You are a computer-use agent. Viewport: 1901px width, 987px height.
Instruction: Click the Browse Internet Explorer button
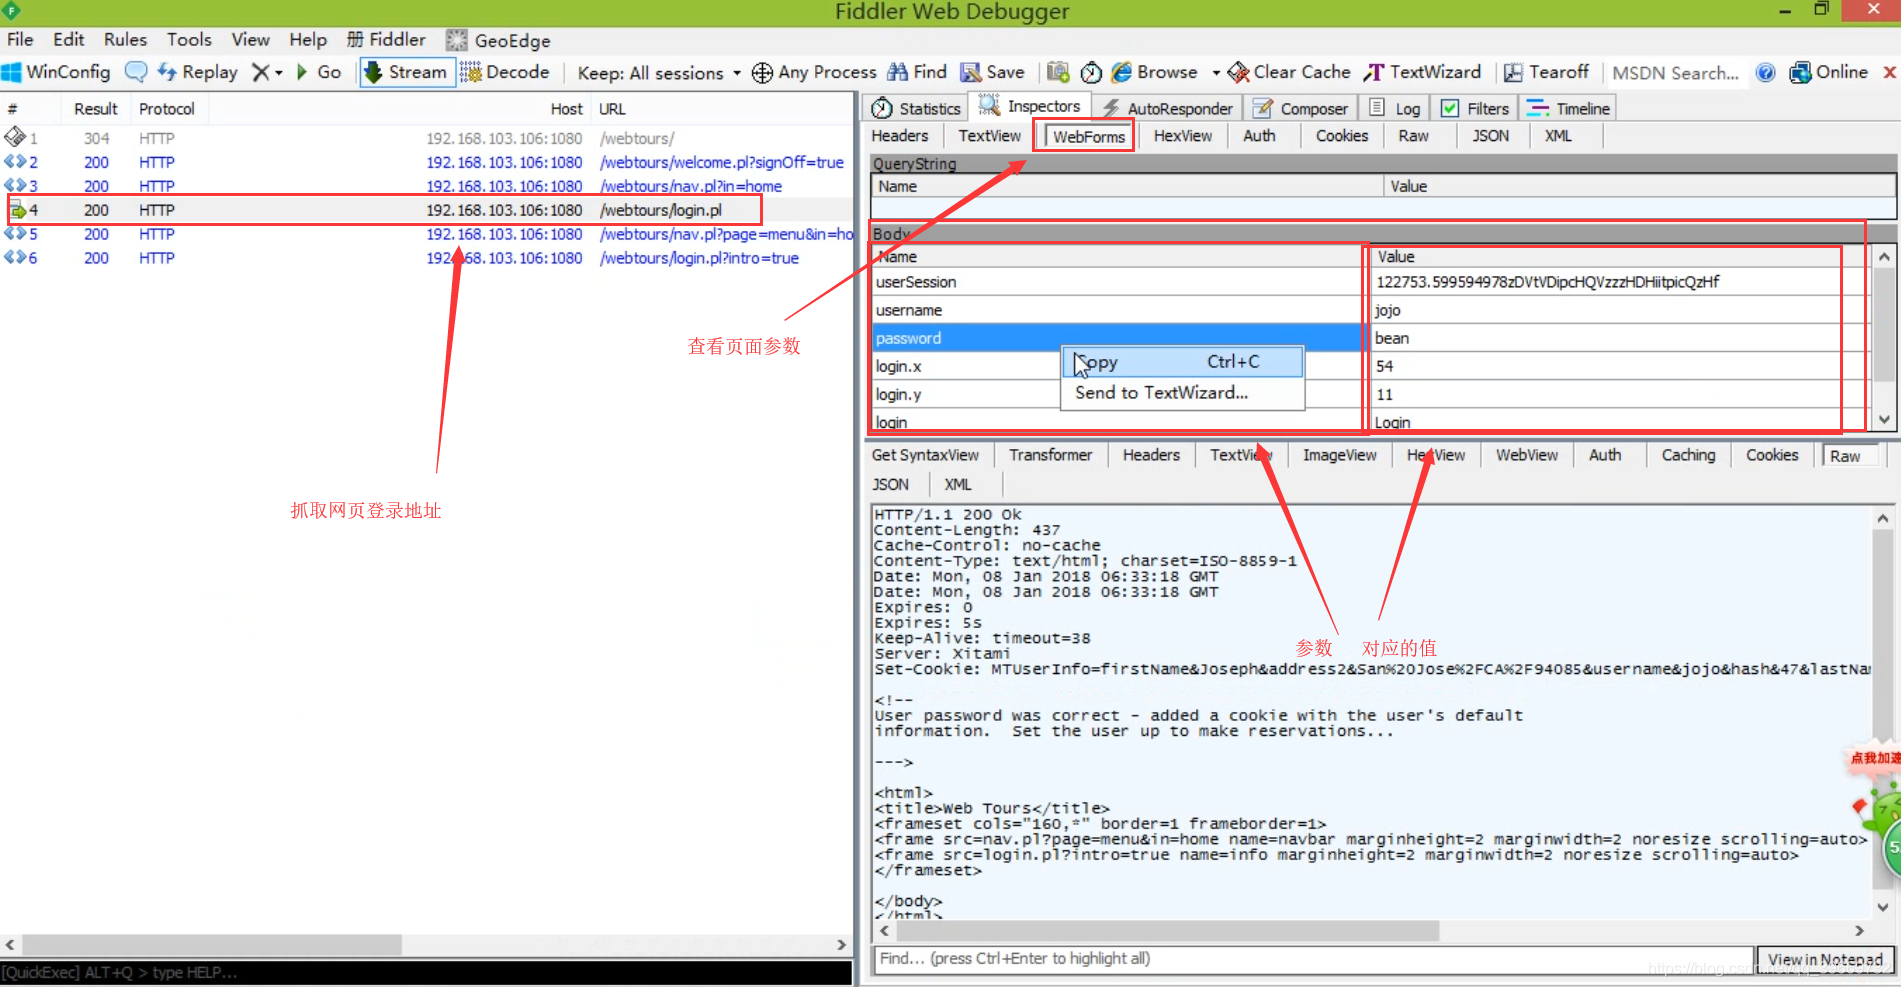[1154, 72]
